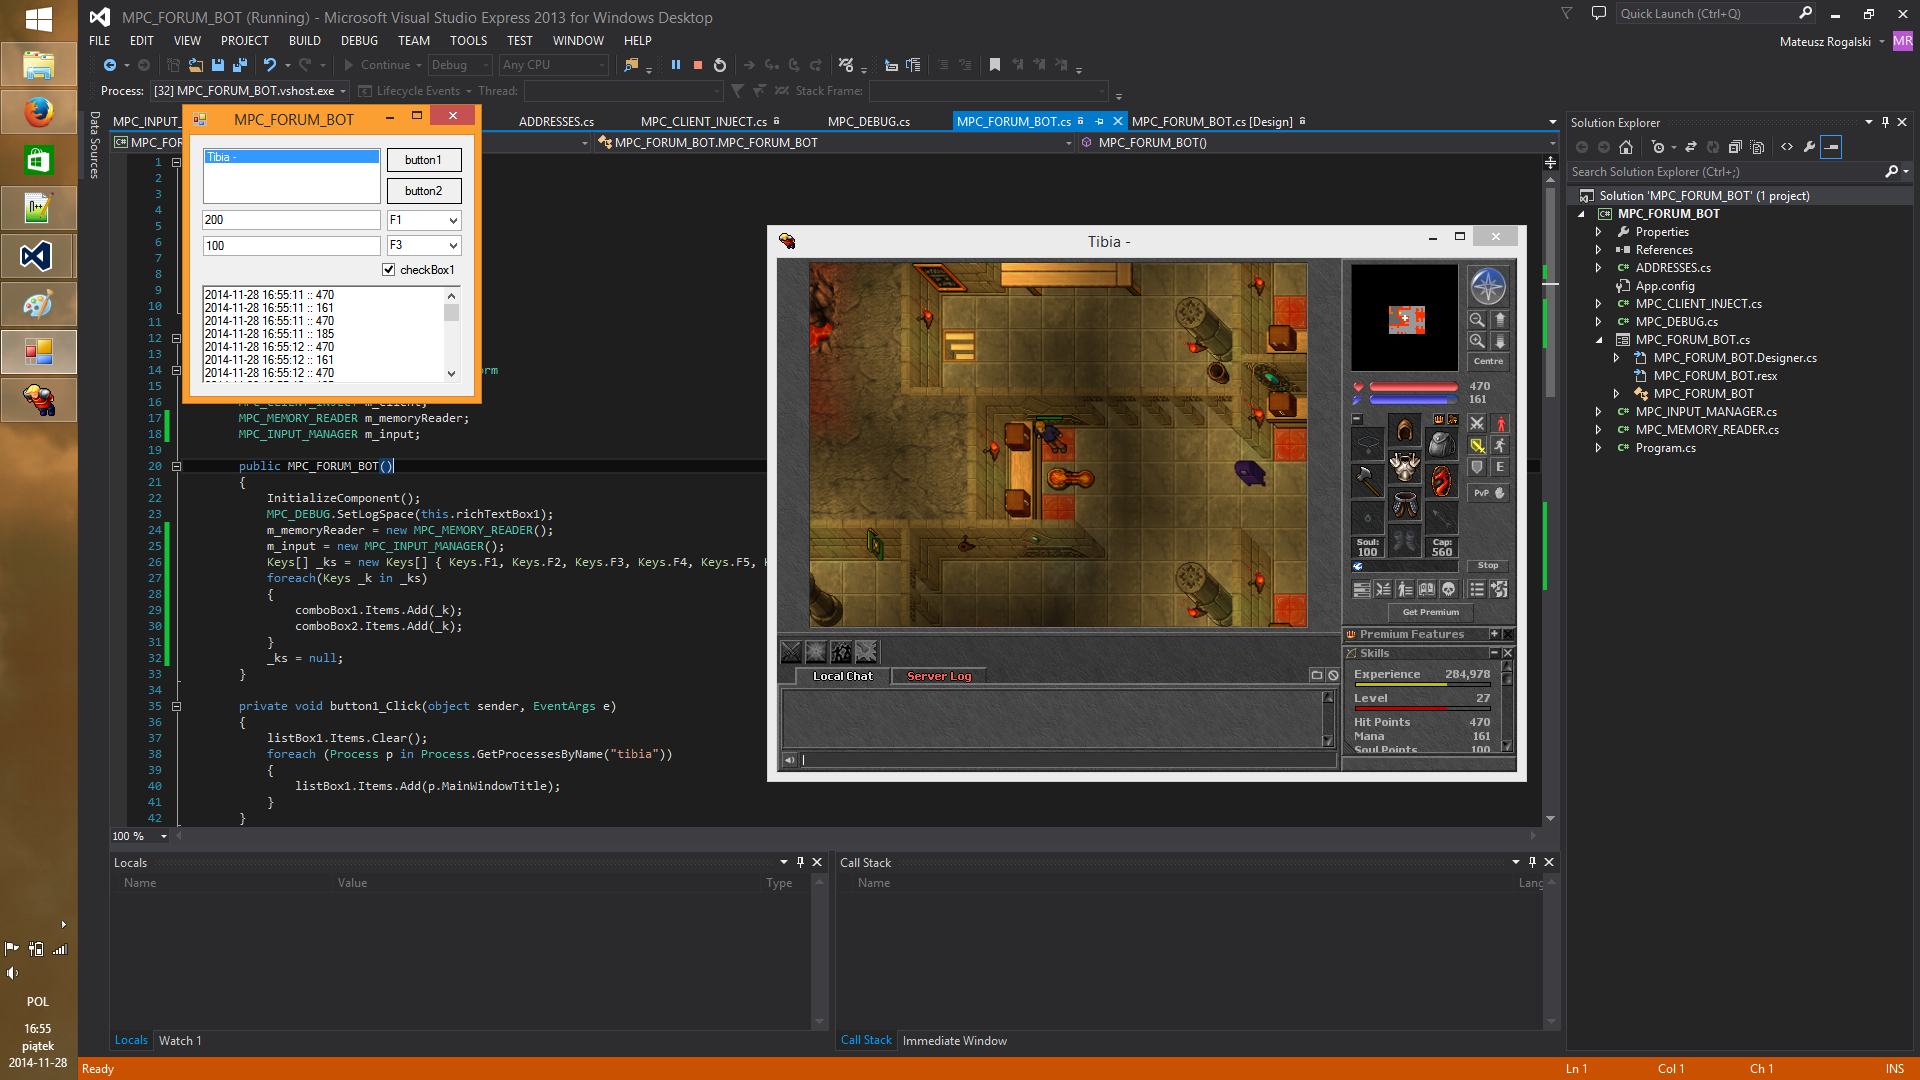Expand the Properties node in Solution Explorer
This screenshot has width=1920, height=1080.
click(x=1598, y=232)
